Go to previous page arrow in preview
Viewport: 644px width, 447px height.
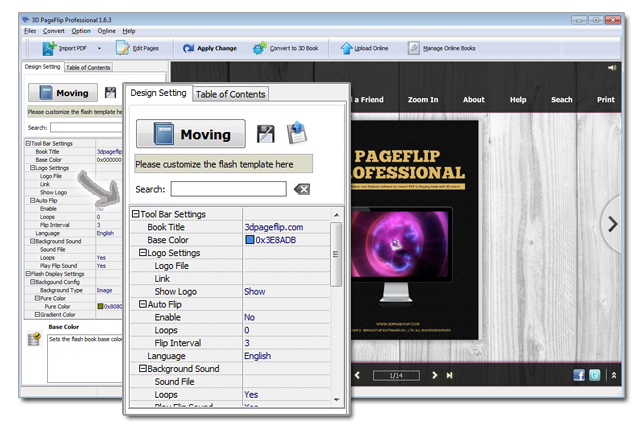357,375
